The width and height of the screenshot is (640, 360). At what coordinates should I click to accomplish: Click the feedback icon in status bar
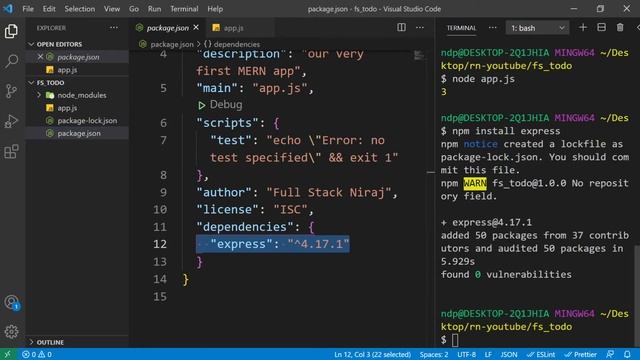point(610,354)
